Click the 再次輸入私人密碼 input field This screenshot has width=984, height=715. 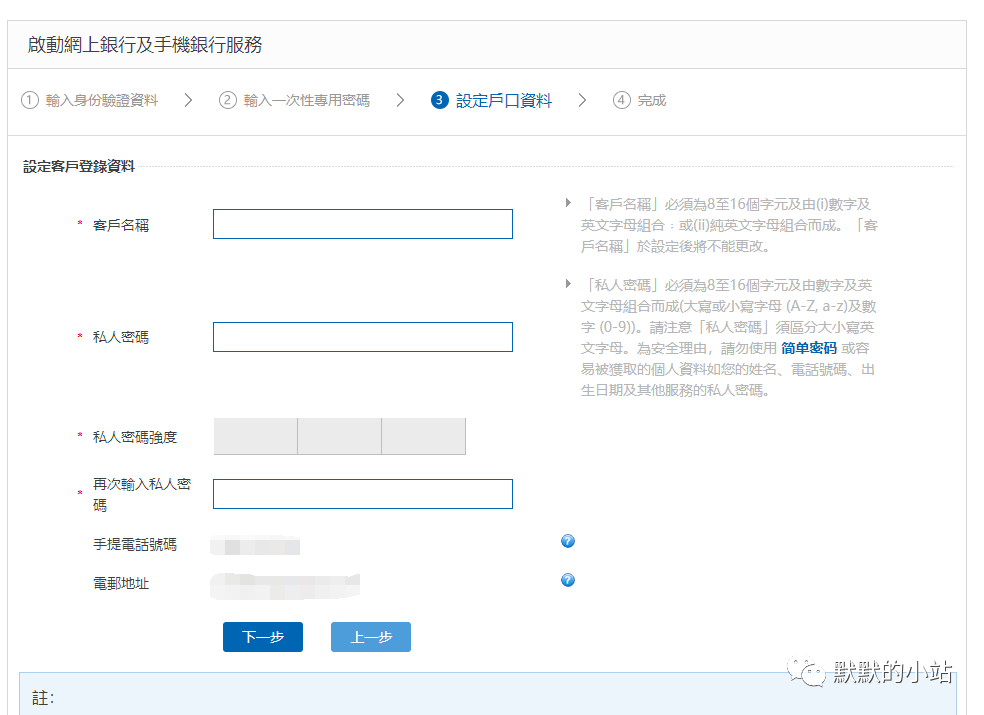click(x=362, y=493)
